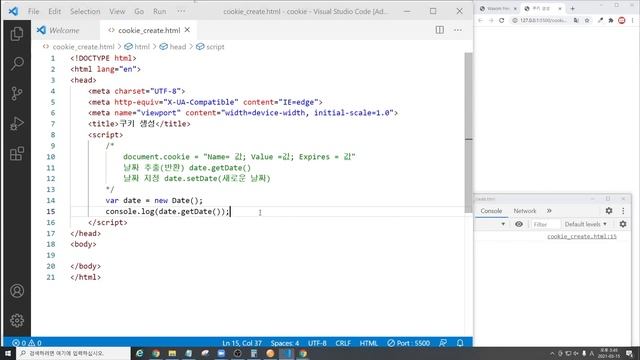Click Spaces: 4 indentation setting
Screen dimensions: 640x360
click(284, 343)
